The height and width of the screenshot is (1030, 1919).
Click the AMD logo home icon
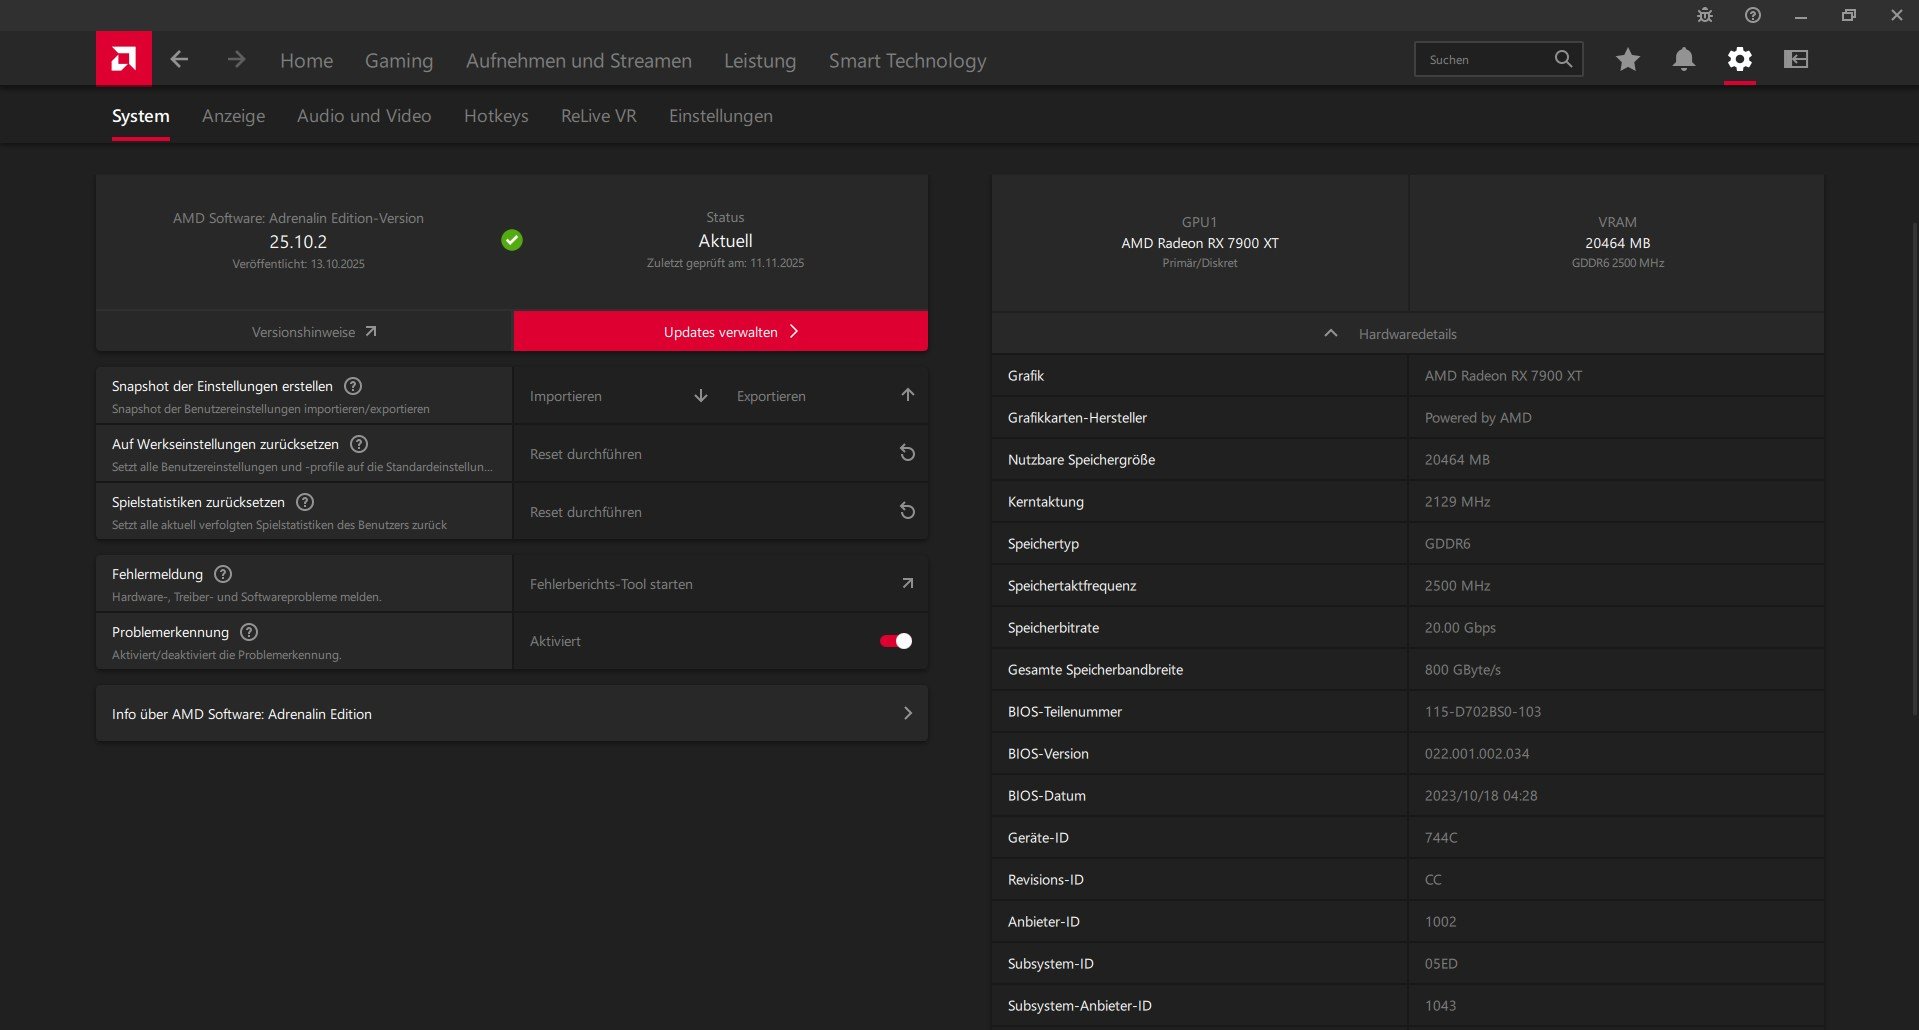124,59
